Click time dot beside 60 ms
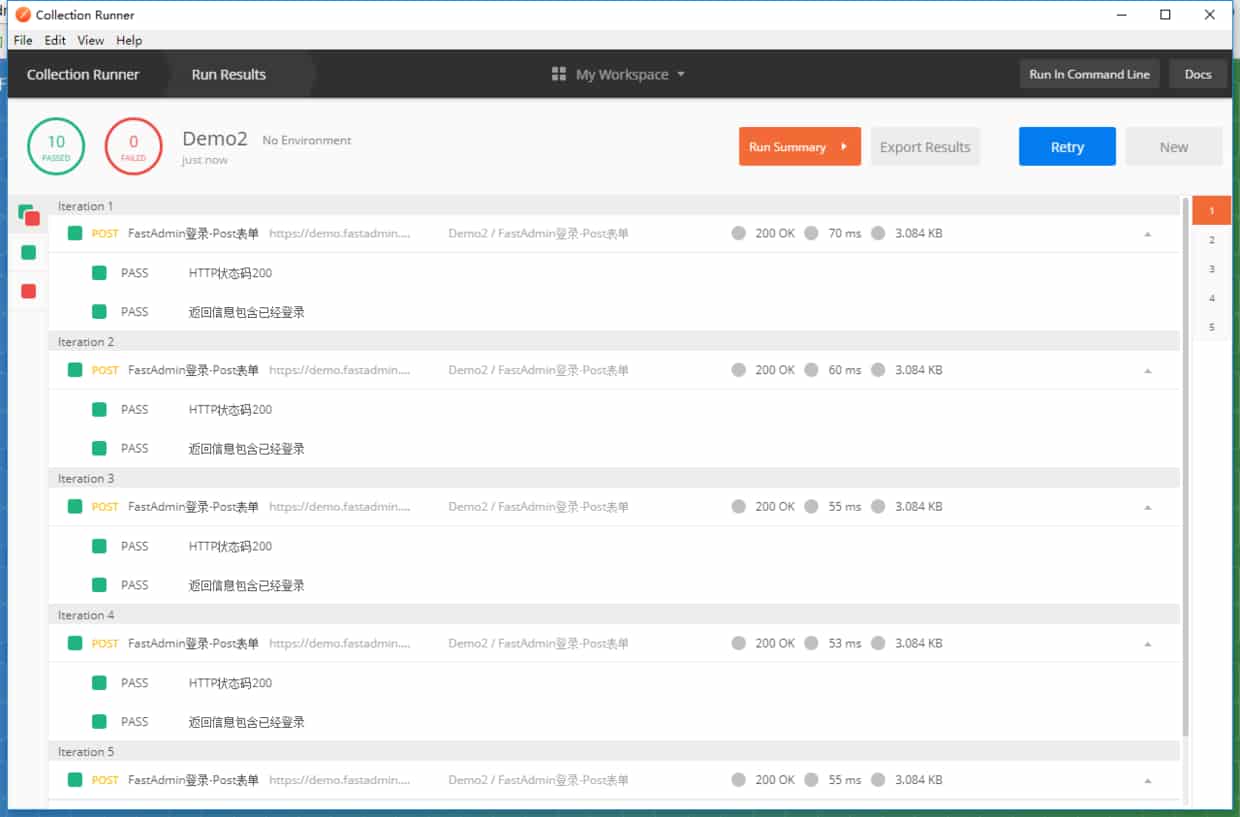This screenshot has height=817, width=1240. click(x=811, y=370)
